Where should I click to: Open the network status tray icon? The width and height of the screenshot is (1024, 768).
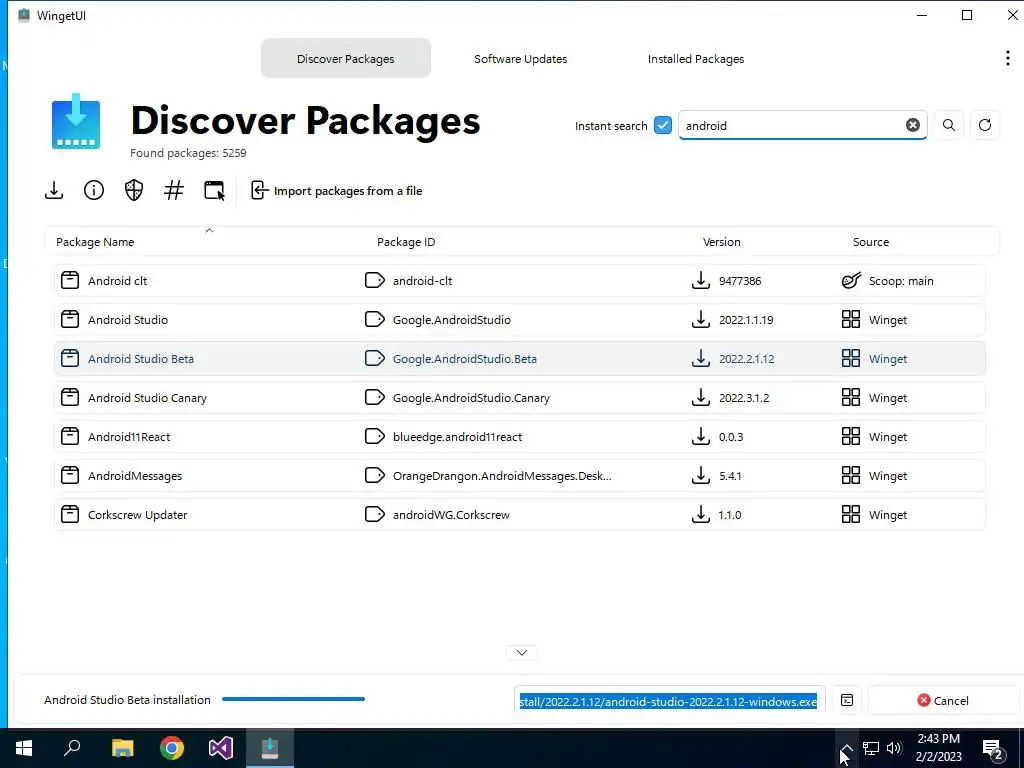[871, 748]
